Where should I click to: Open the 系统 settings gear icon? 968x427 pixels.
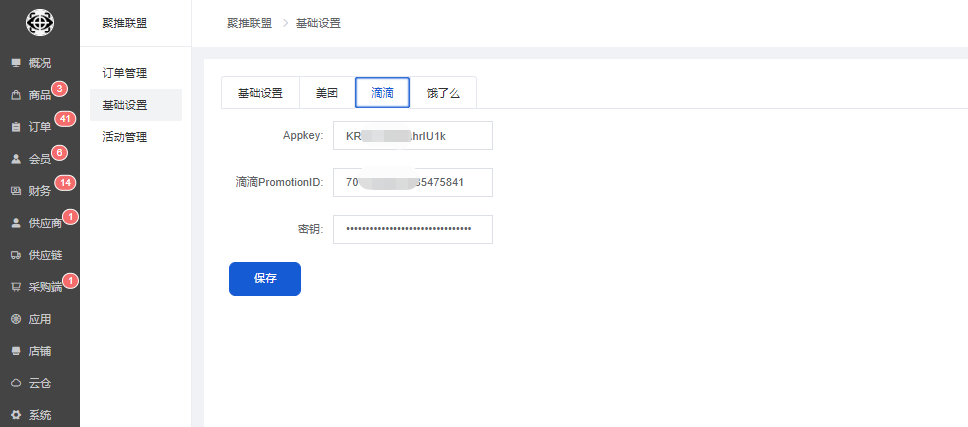(x=16, y=415)
